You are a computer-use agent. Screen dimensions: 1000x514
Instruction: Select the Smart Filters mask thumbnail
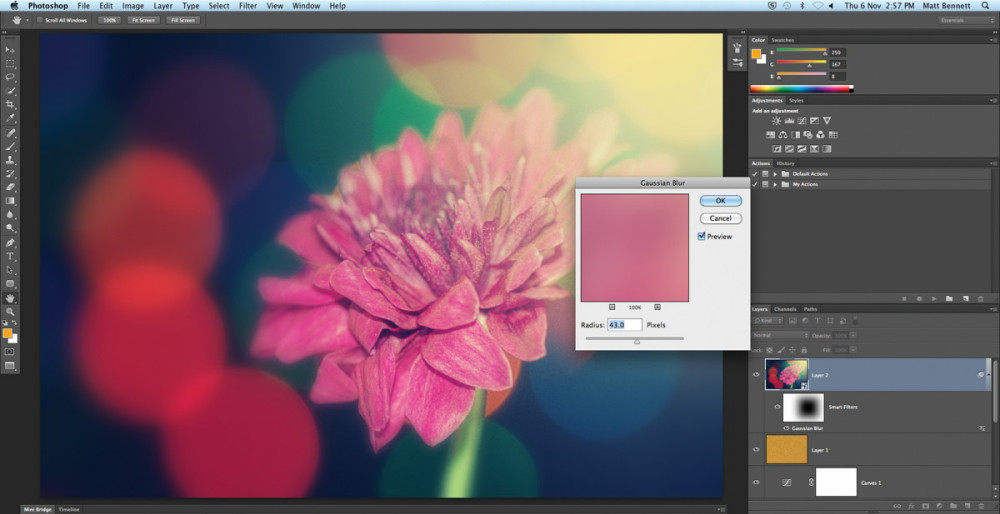click(803, 407)
